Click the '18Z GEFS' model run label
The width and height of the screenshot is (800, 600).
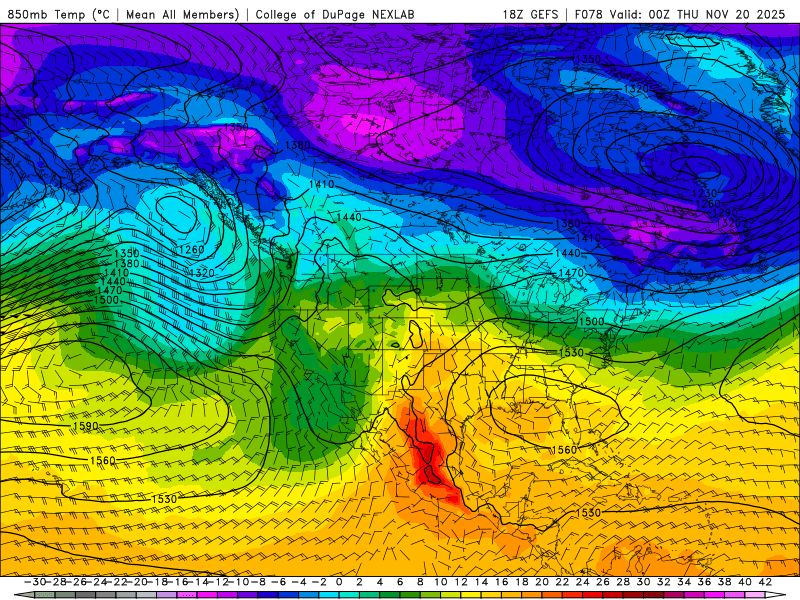tap(531, 14)
